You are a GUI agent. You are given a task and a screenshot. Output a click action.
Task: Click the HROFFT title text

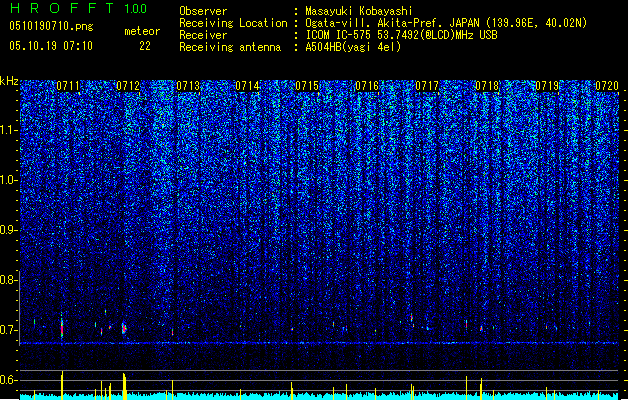coord(62,8)
